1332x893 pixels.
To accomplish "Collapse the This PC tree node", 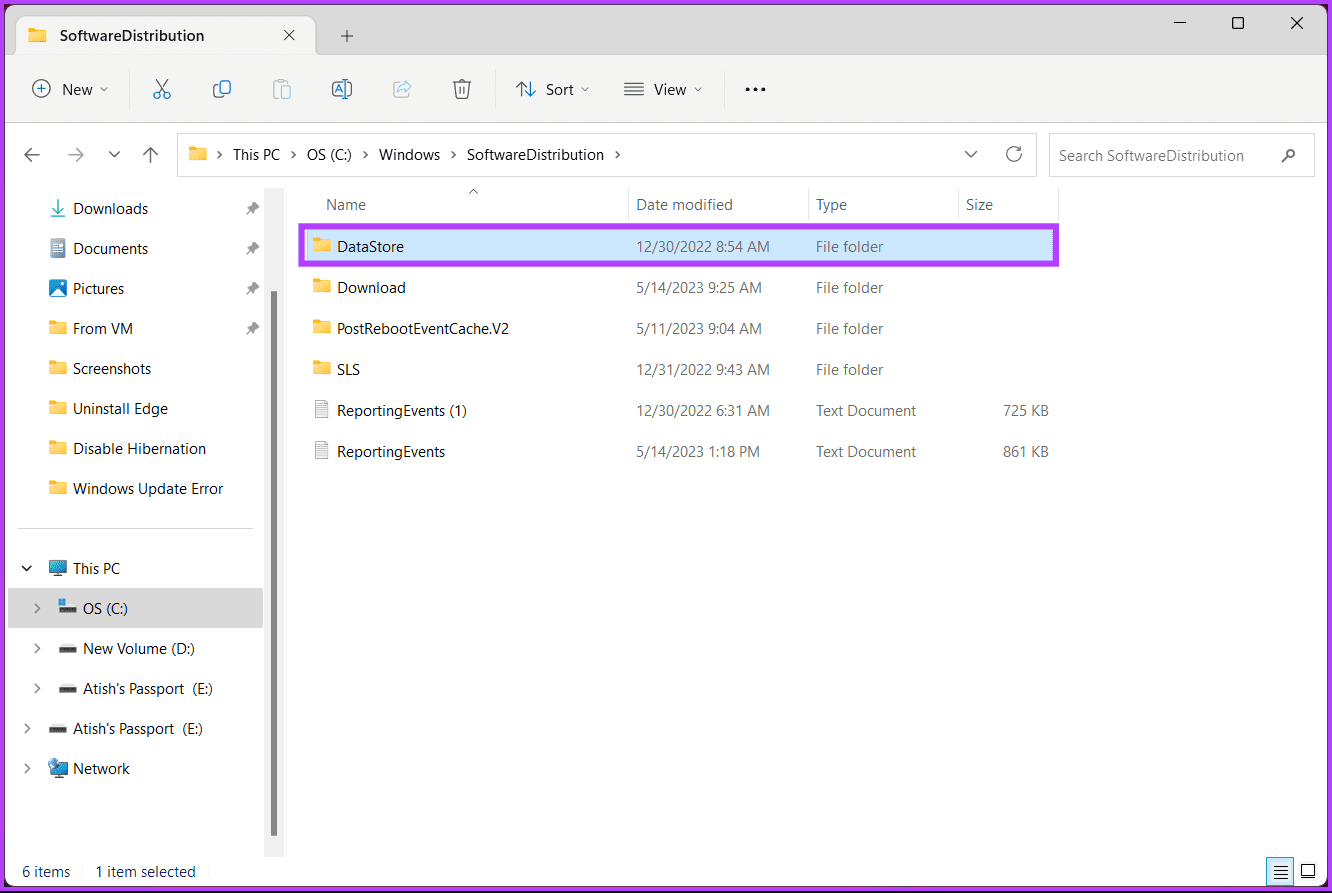I will coord(27,568).
